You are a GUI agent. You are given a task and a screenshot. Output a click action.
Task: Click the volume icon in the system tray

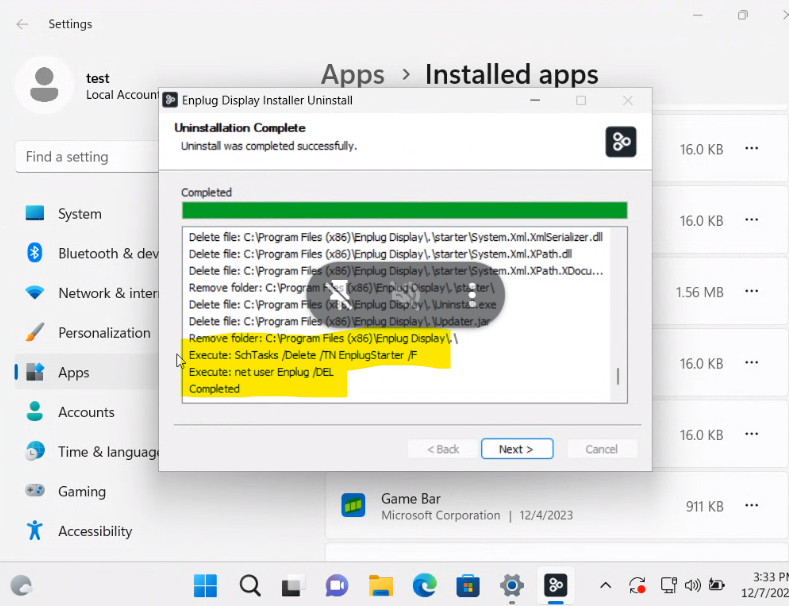[693, 585]
